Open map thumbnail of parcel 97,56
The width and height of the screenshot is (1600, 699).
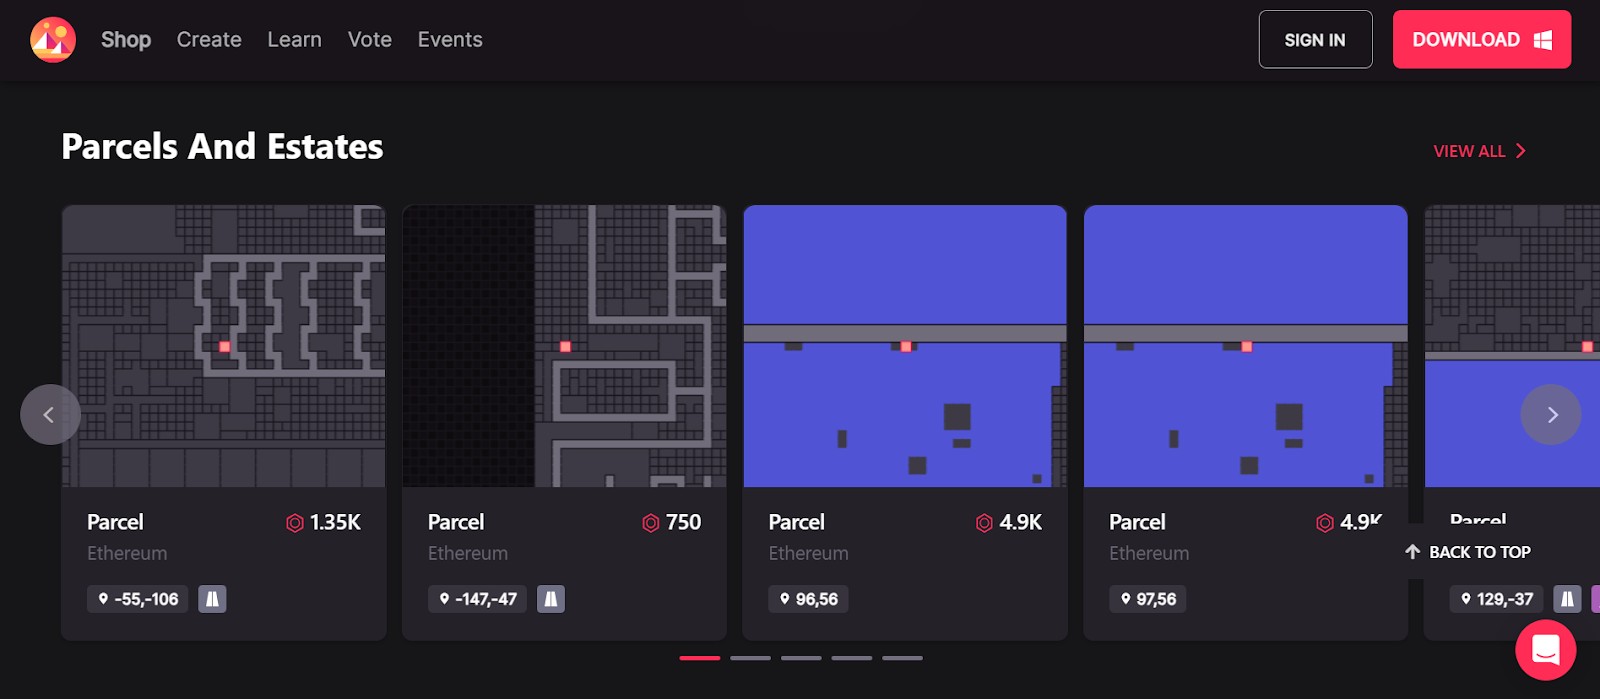(1246, 346)
